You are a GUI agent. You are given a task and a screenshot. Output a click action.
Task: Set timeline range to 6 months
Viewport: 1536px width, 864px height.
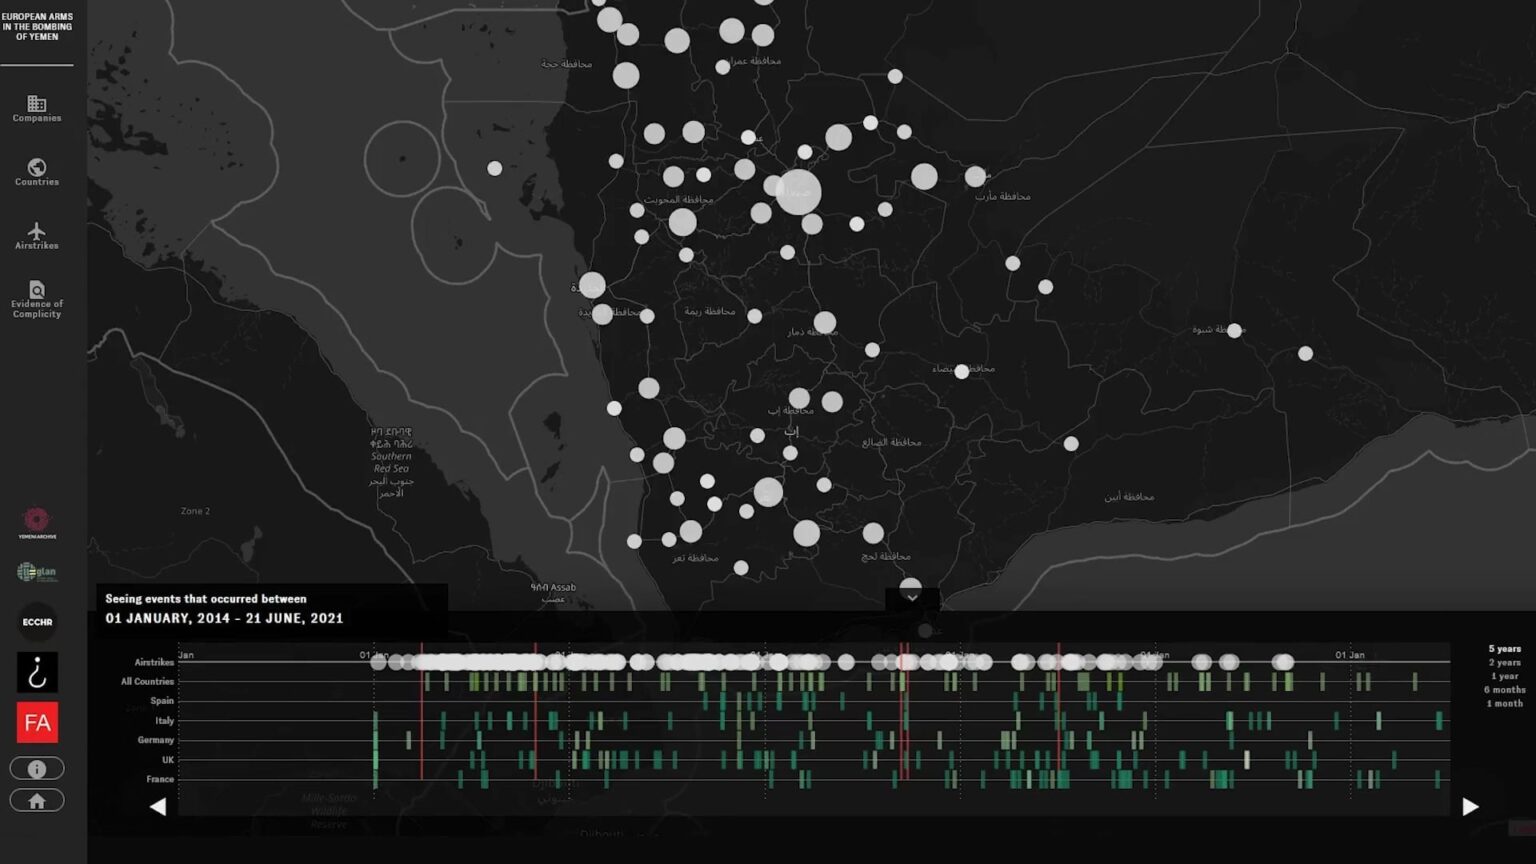click(x=1504, y=690)
